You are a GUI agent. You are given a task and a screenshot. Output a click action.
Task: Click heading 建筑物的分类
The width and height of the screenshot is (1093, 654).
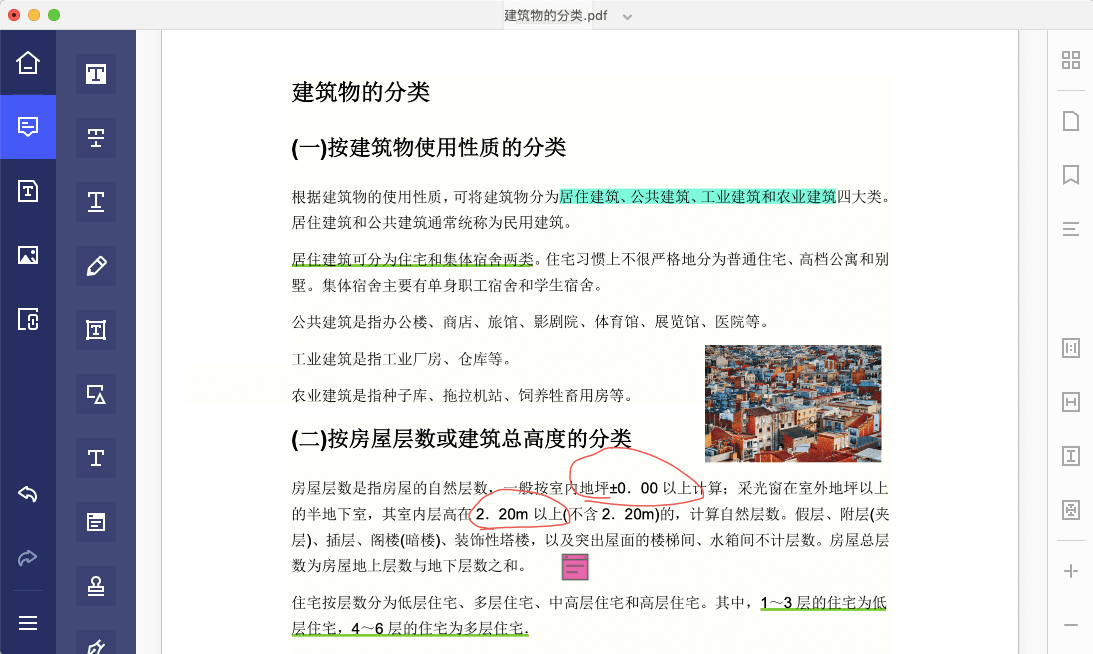361,92
